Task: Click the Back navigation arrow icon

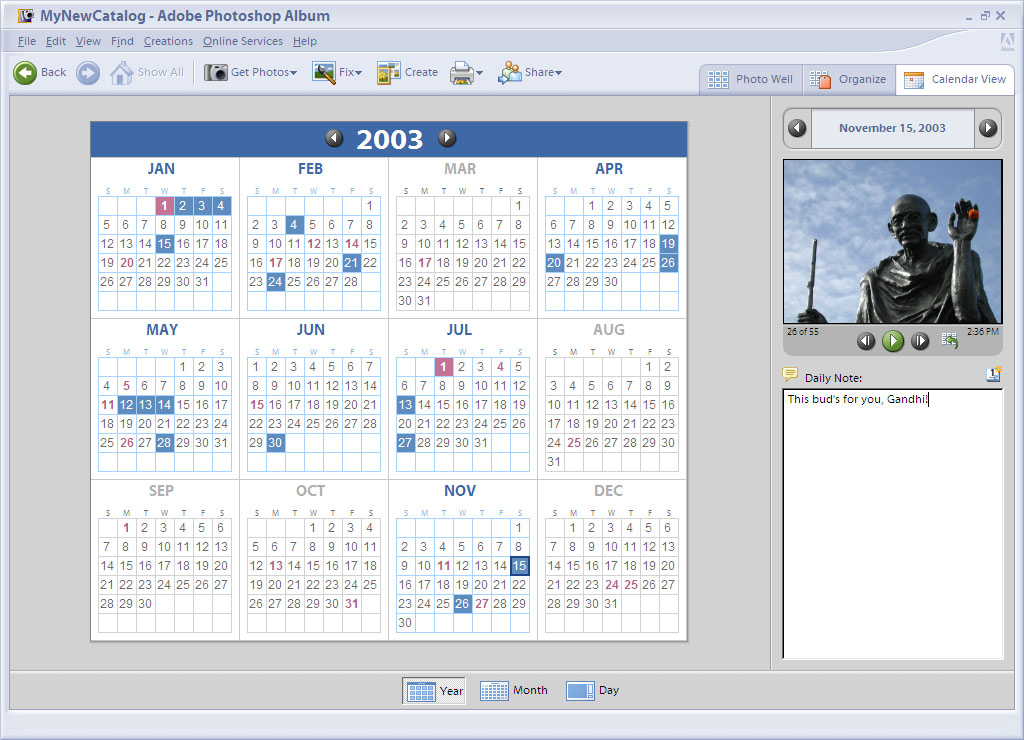Action: click(25, 72)
